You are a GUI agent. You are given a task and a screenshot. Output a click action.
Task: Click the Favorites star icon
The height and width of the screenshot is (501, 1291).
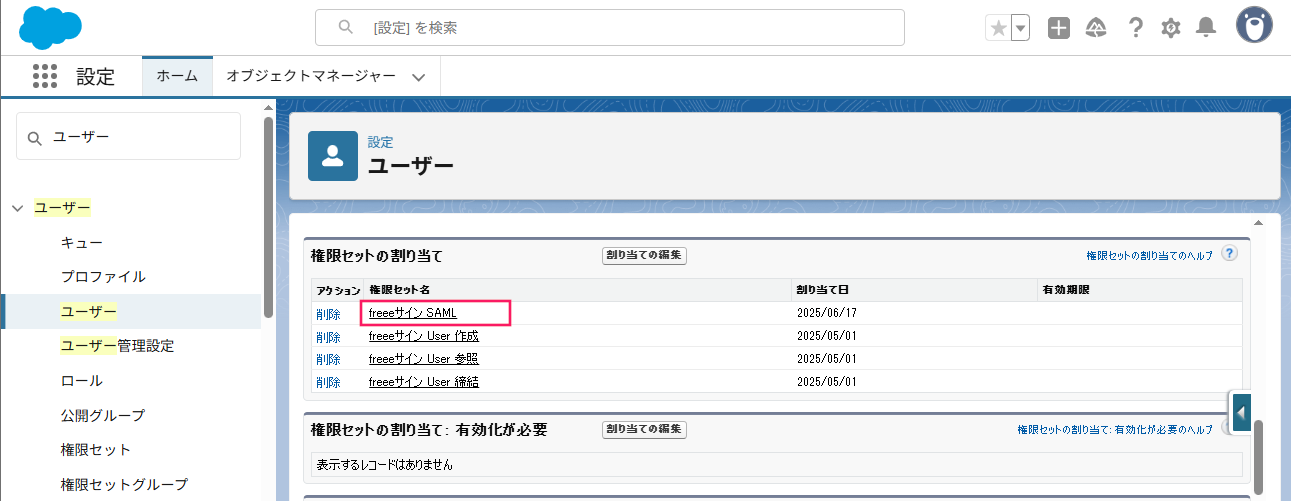pyautogui.click(x=998, y=28)
